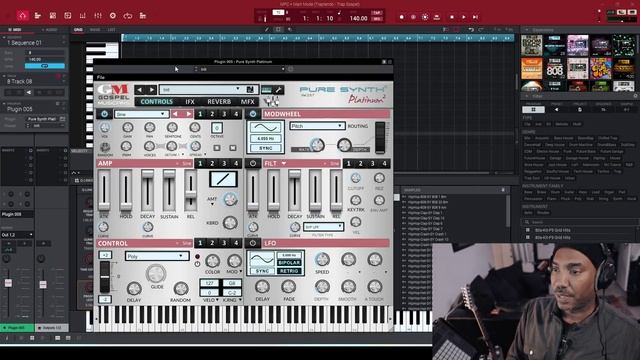Click the filter SUSTAIN slider

pyautogui.click(x=315, y=190)
